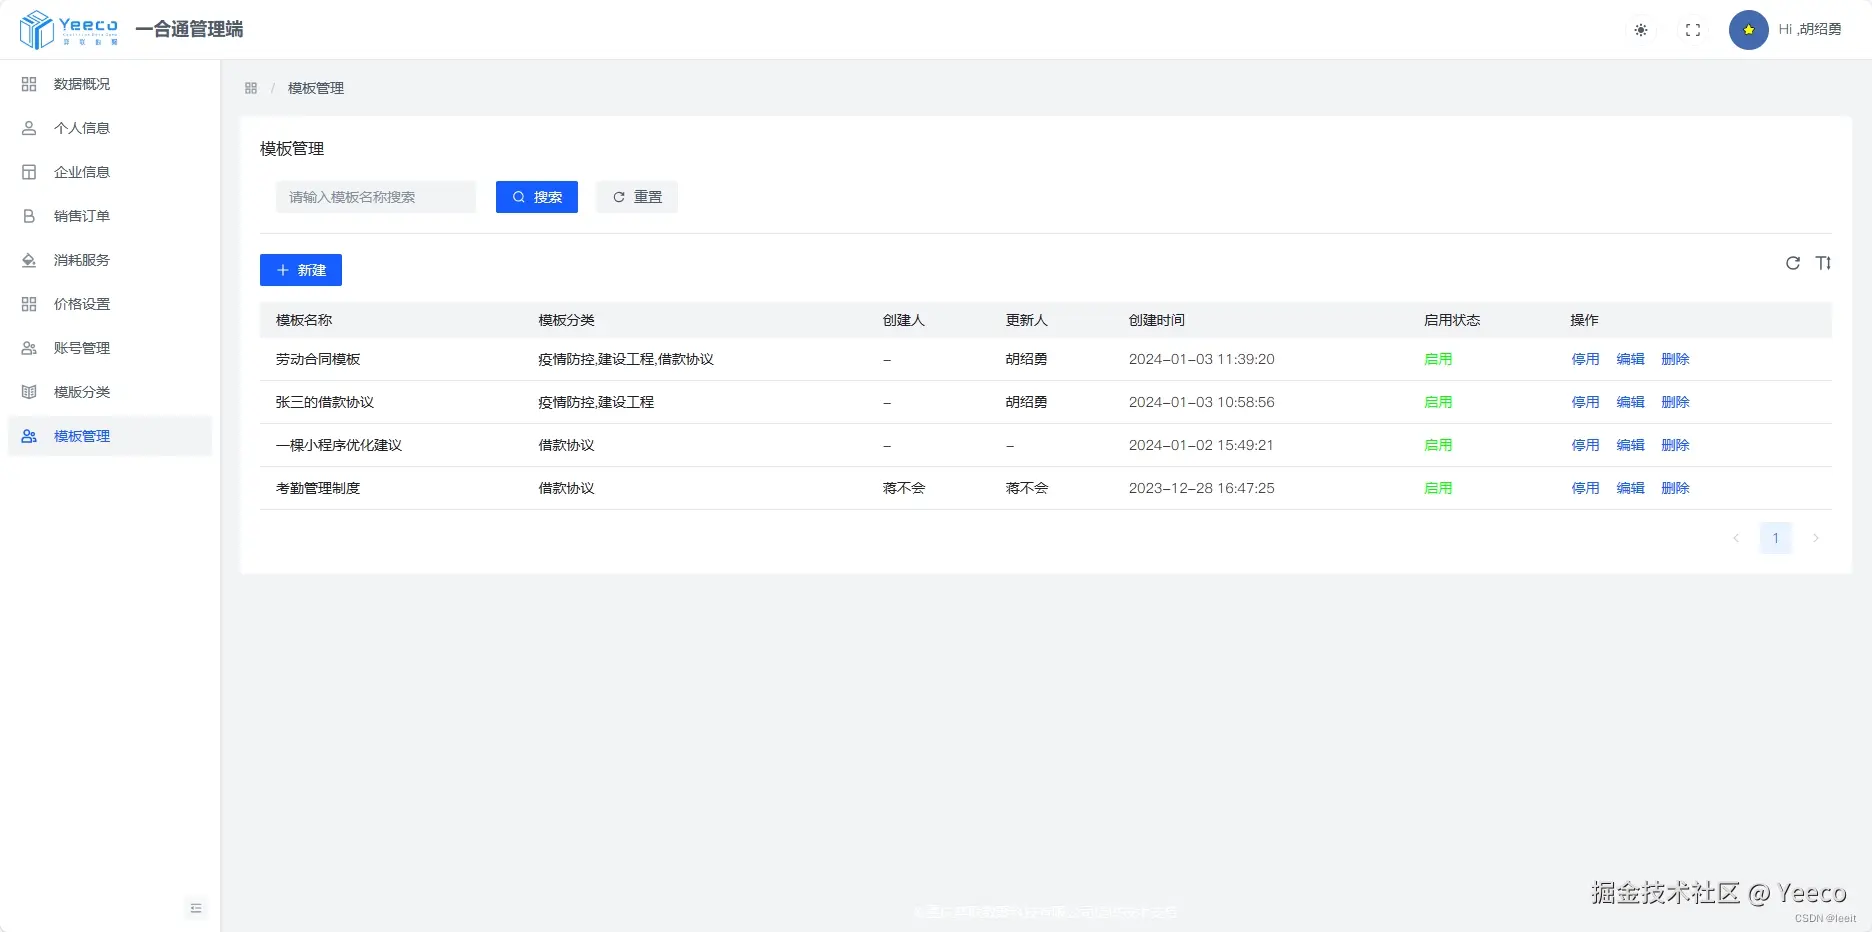
Task: Open table density/column height settings icon
Action: click(1824, 263)
